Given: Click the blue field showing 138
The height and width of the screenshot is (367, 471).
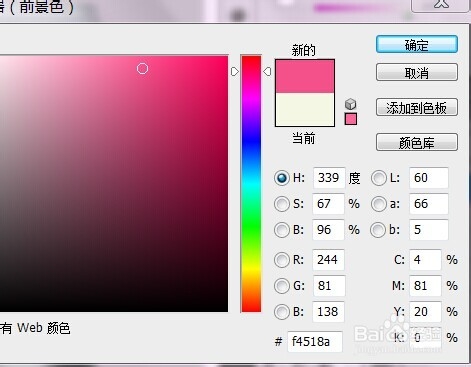Looking at the screenshot, I should coord(328,312).
